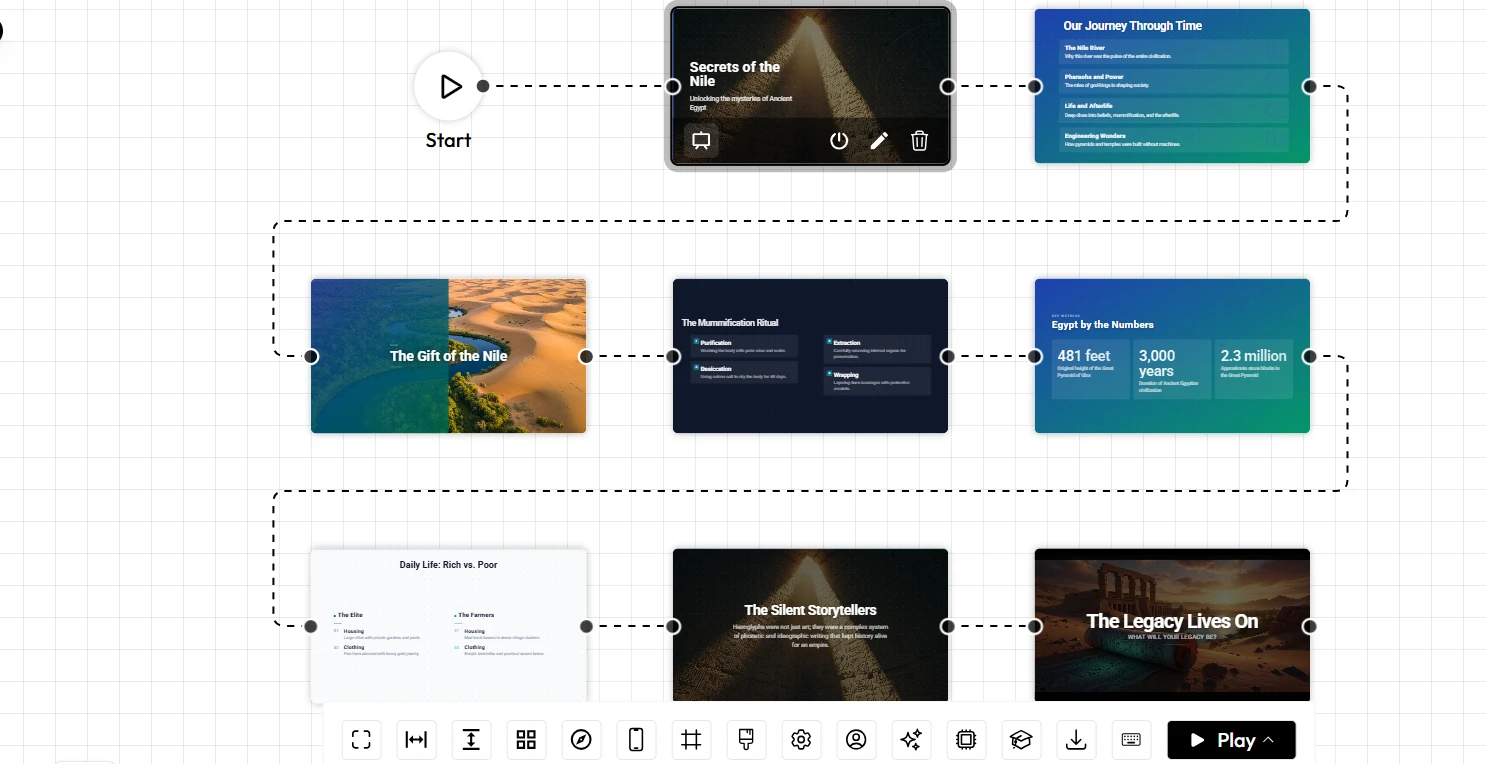Open the keyboard shortcuts icon

[1131, 740]
